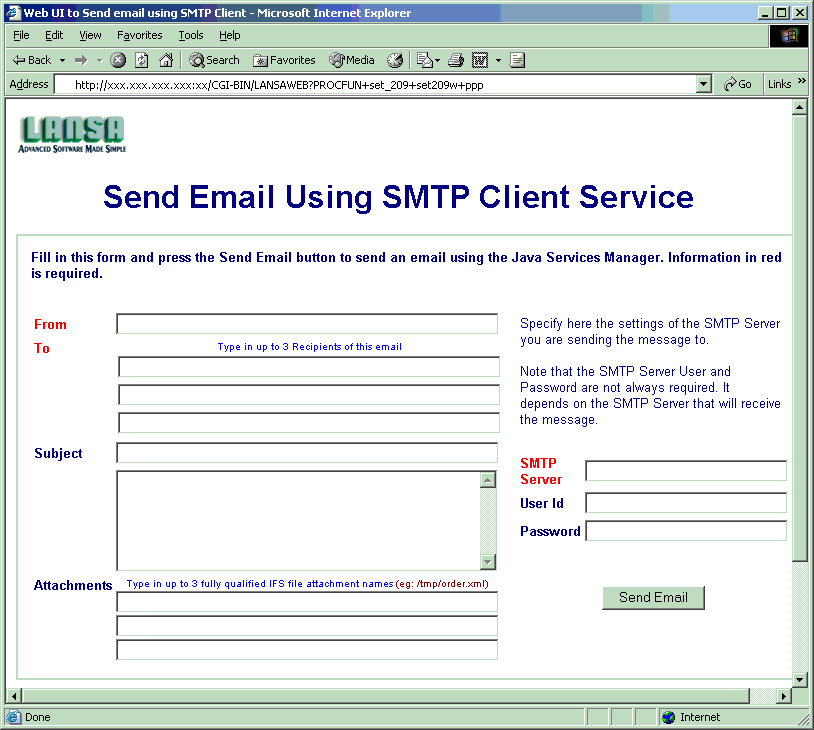Image resolution: width=814 pixels, height=730 pixels.
Task: Click the page icon beside Done status
Action: pos(14,717)
